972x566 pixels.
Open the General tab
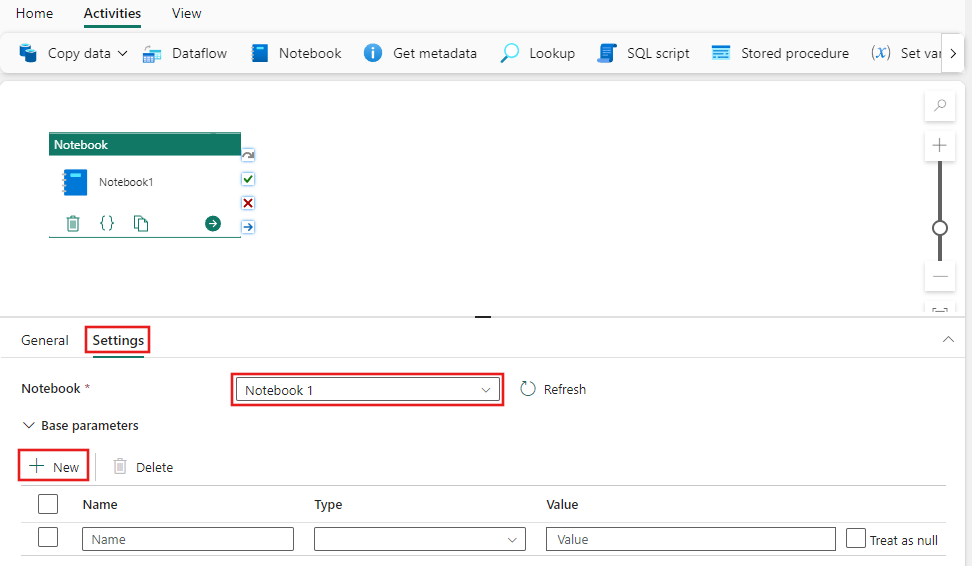point(45,340)
